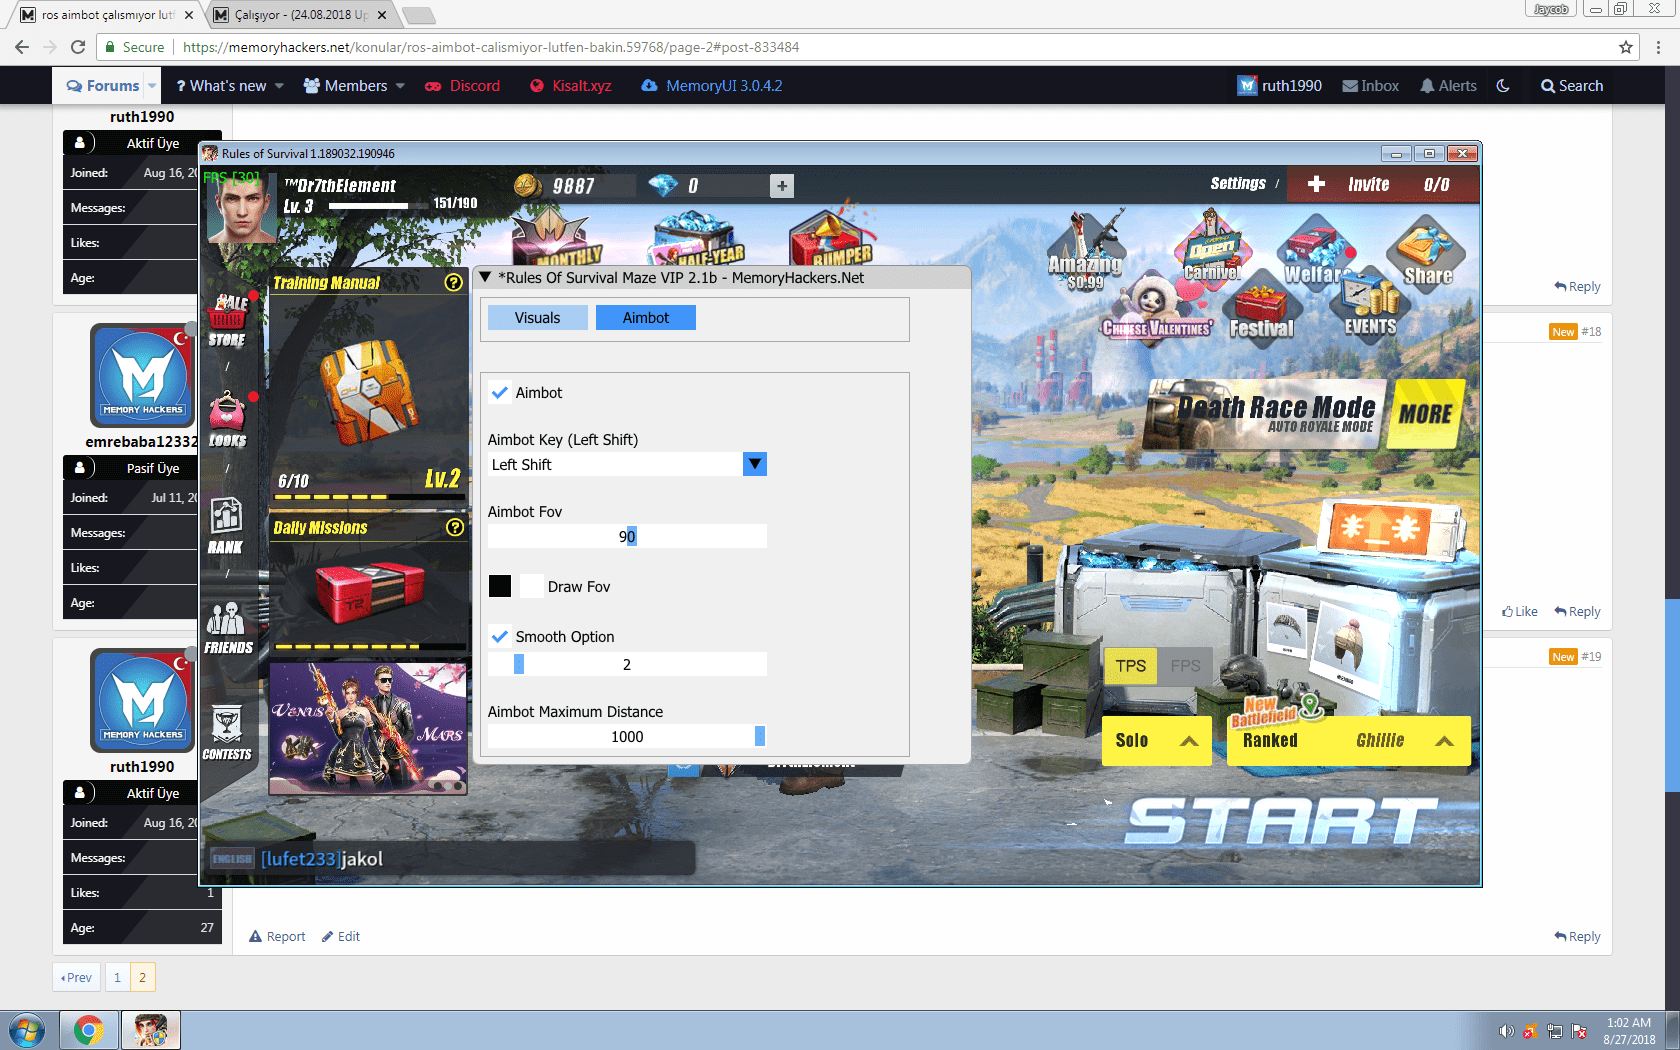
Task: Click Reply on post #18
Action: [x=1577, y=612]
